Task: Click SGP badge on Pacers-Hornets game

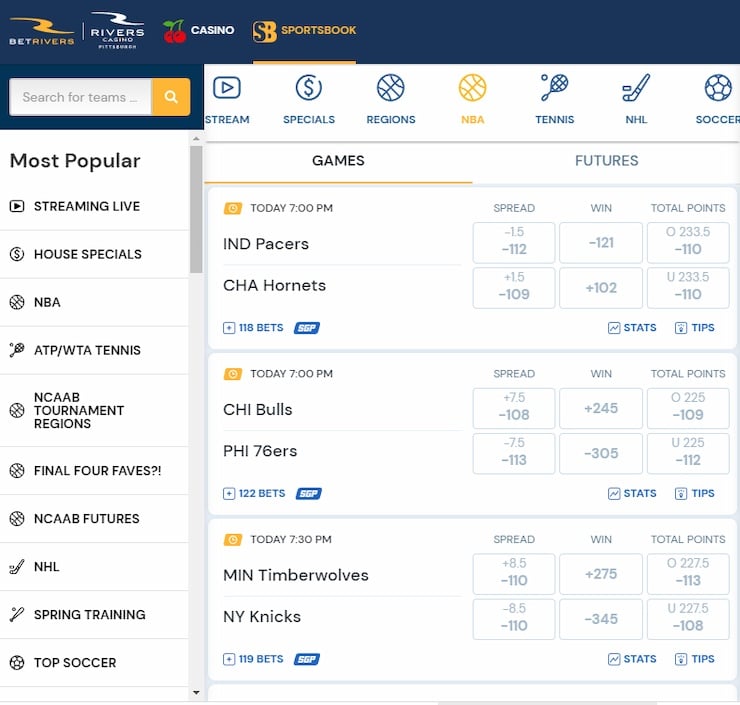Action: (307, 328)
